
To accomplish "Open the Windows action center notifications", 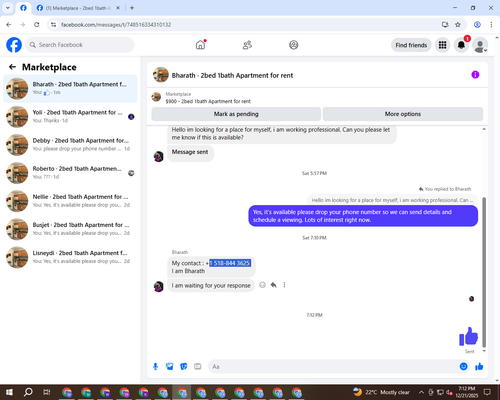I will 487,392.
